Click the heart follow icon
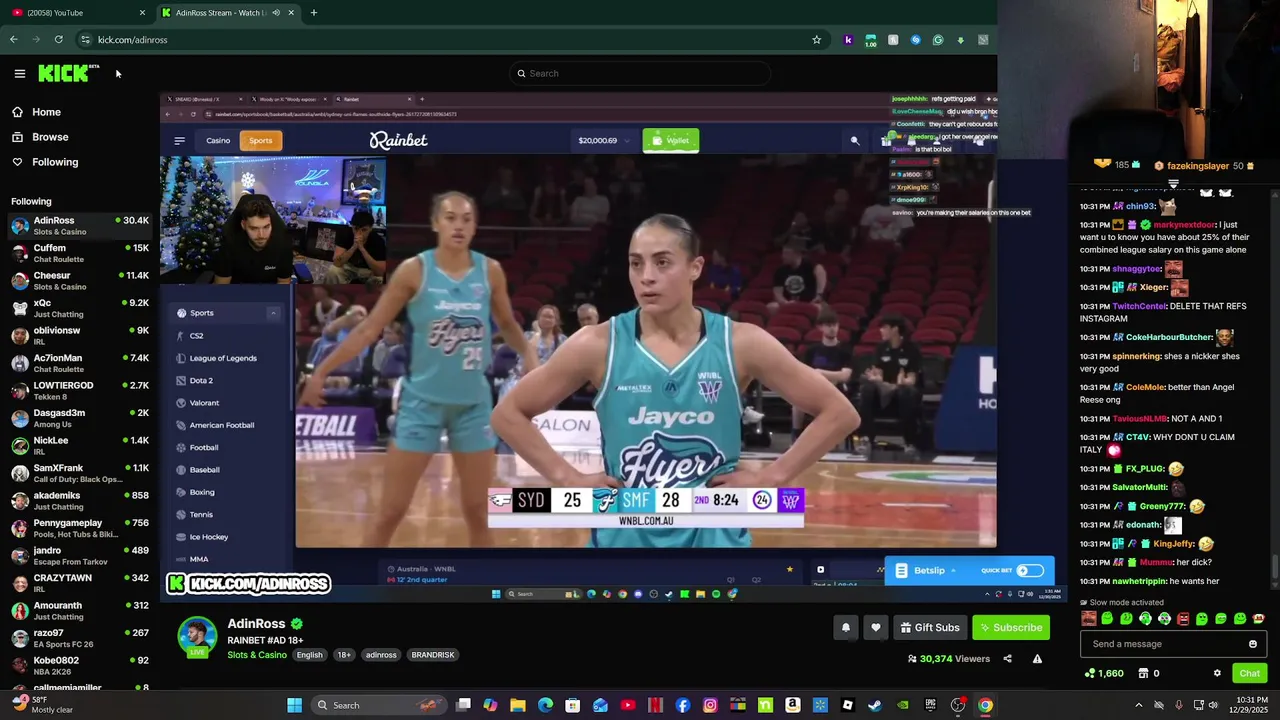This screenshot has width=1280, height=720. [x=876, y=627]
